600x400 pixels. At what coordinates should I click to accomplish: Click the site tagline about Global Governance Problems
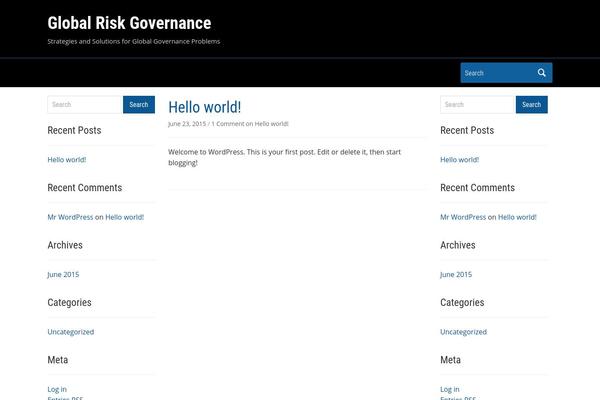pyautogui.click(x=134, y=41)
